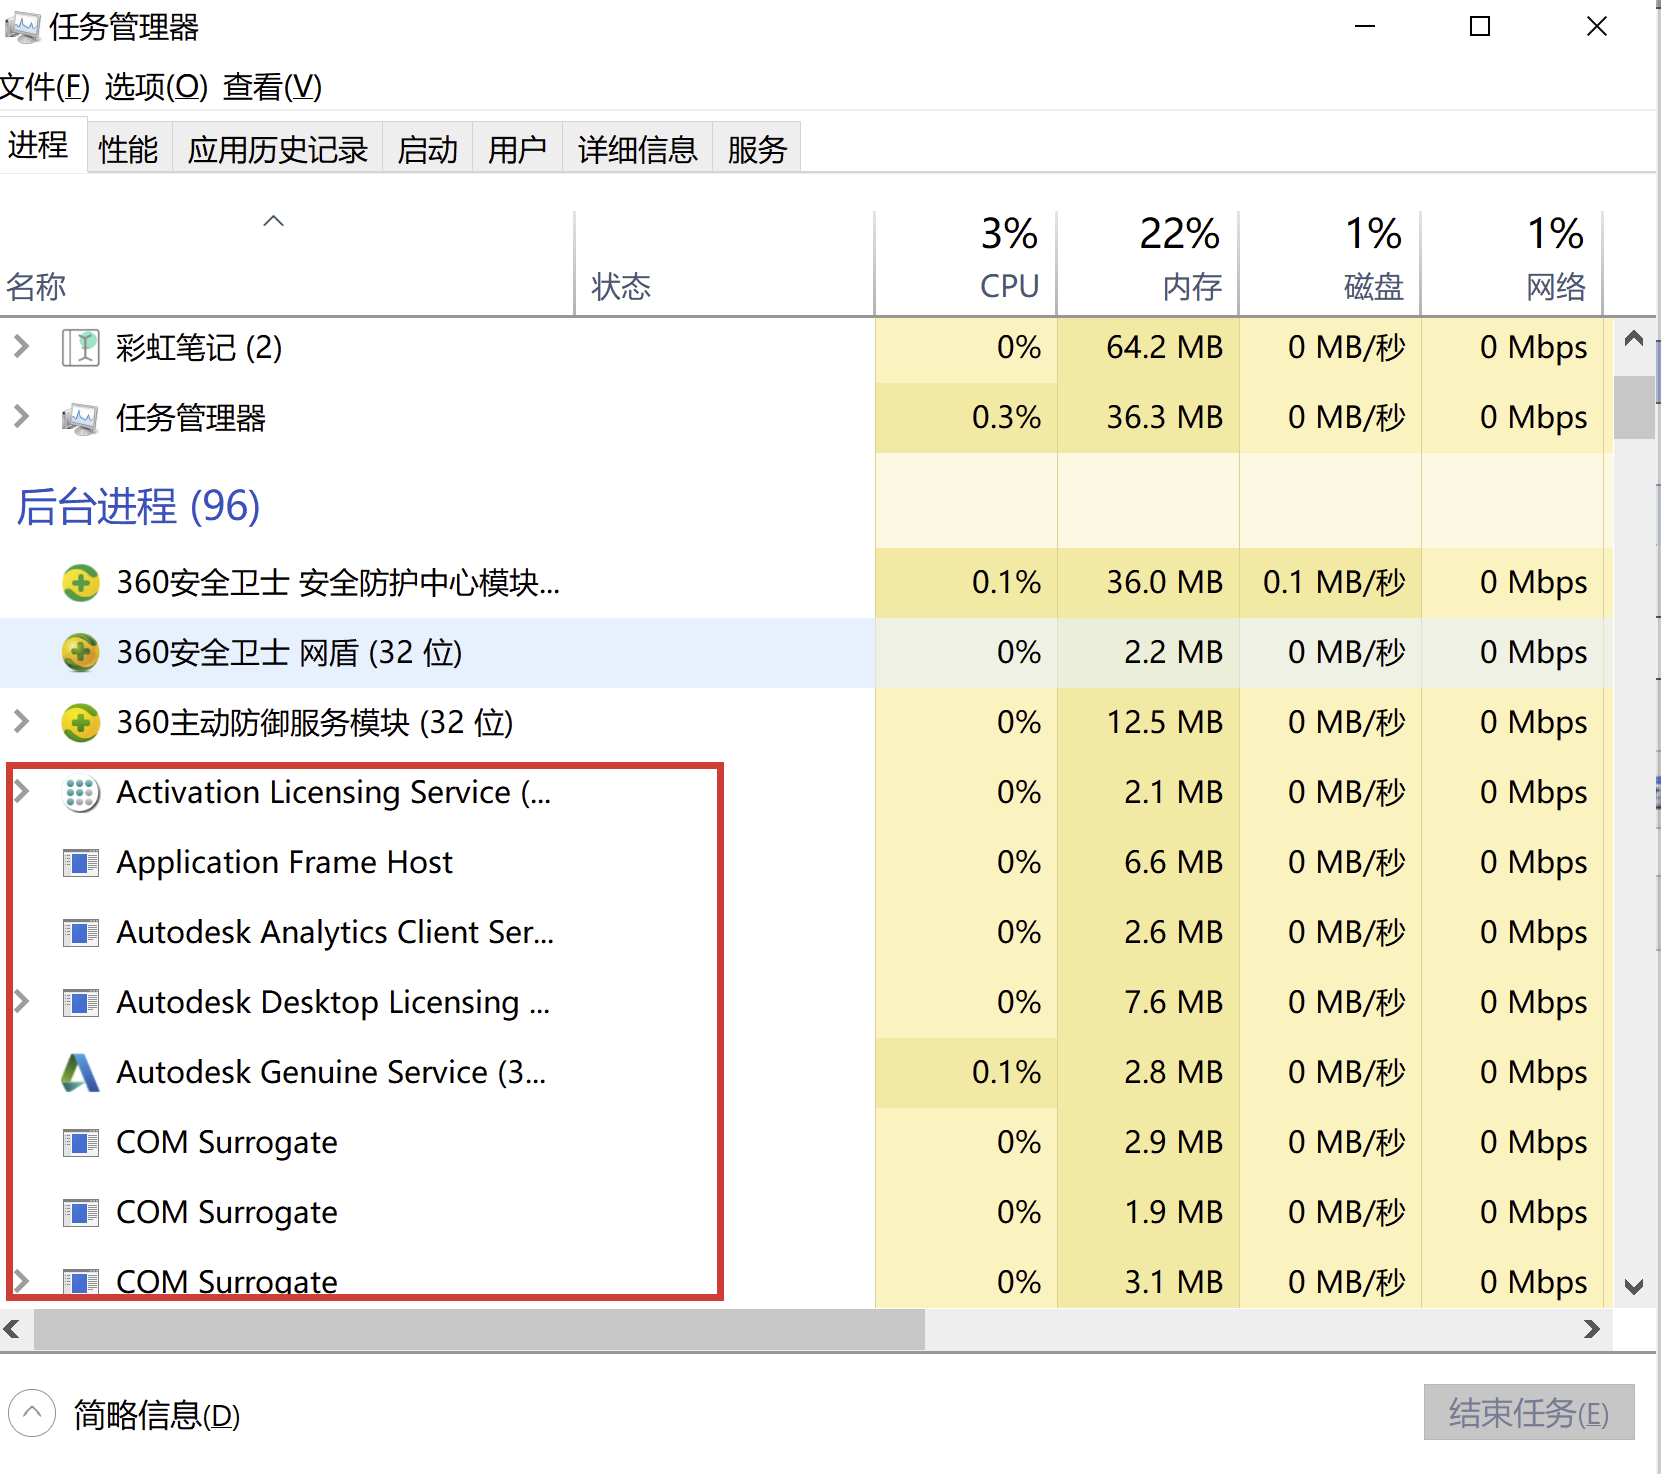This screenshot has width=1661, height=1474.
Task: Click the horizontal scrollbar thumb
Action: click(x=479, y=1329)
